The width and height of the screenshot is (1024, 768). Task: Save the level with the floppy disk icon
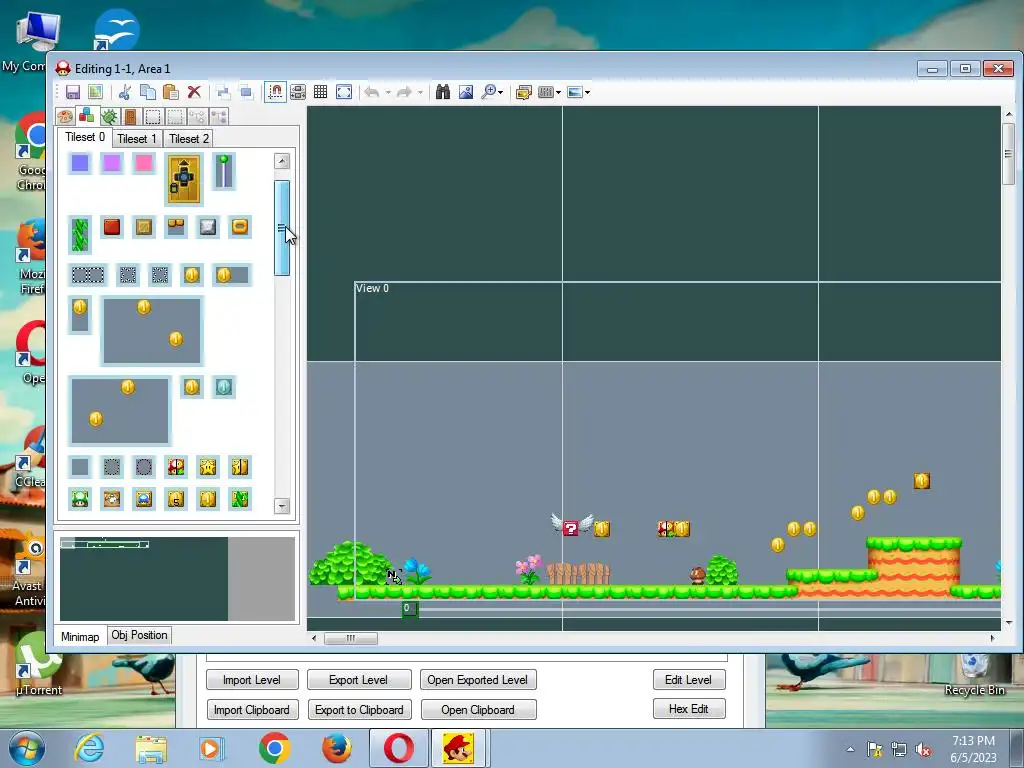point(72,92)
